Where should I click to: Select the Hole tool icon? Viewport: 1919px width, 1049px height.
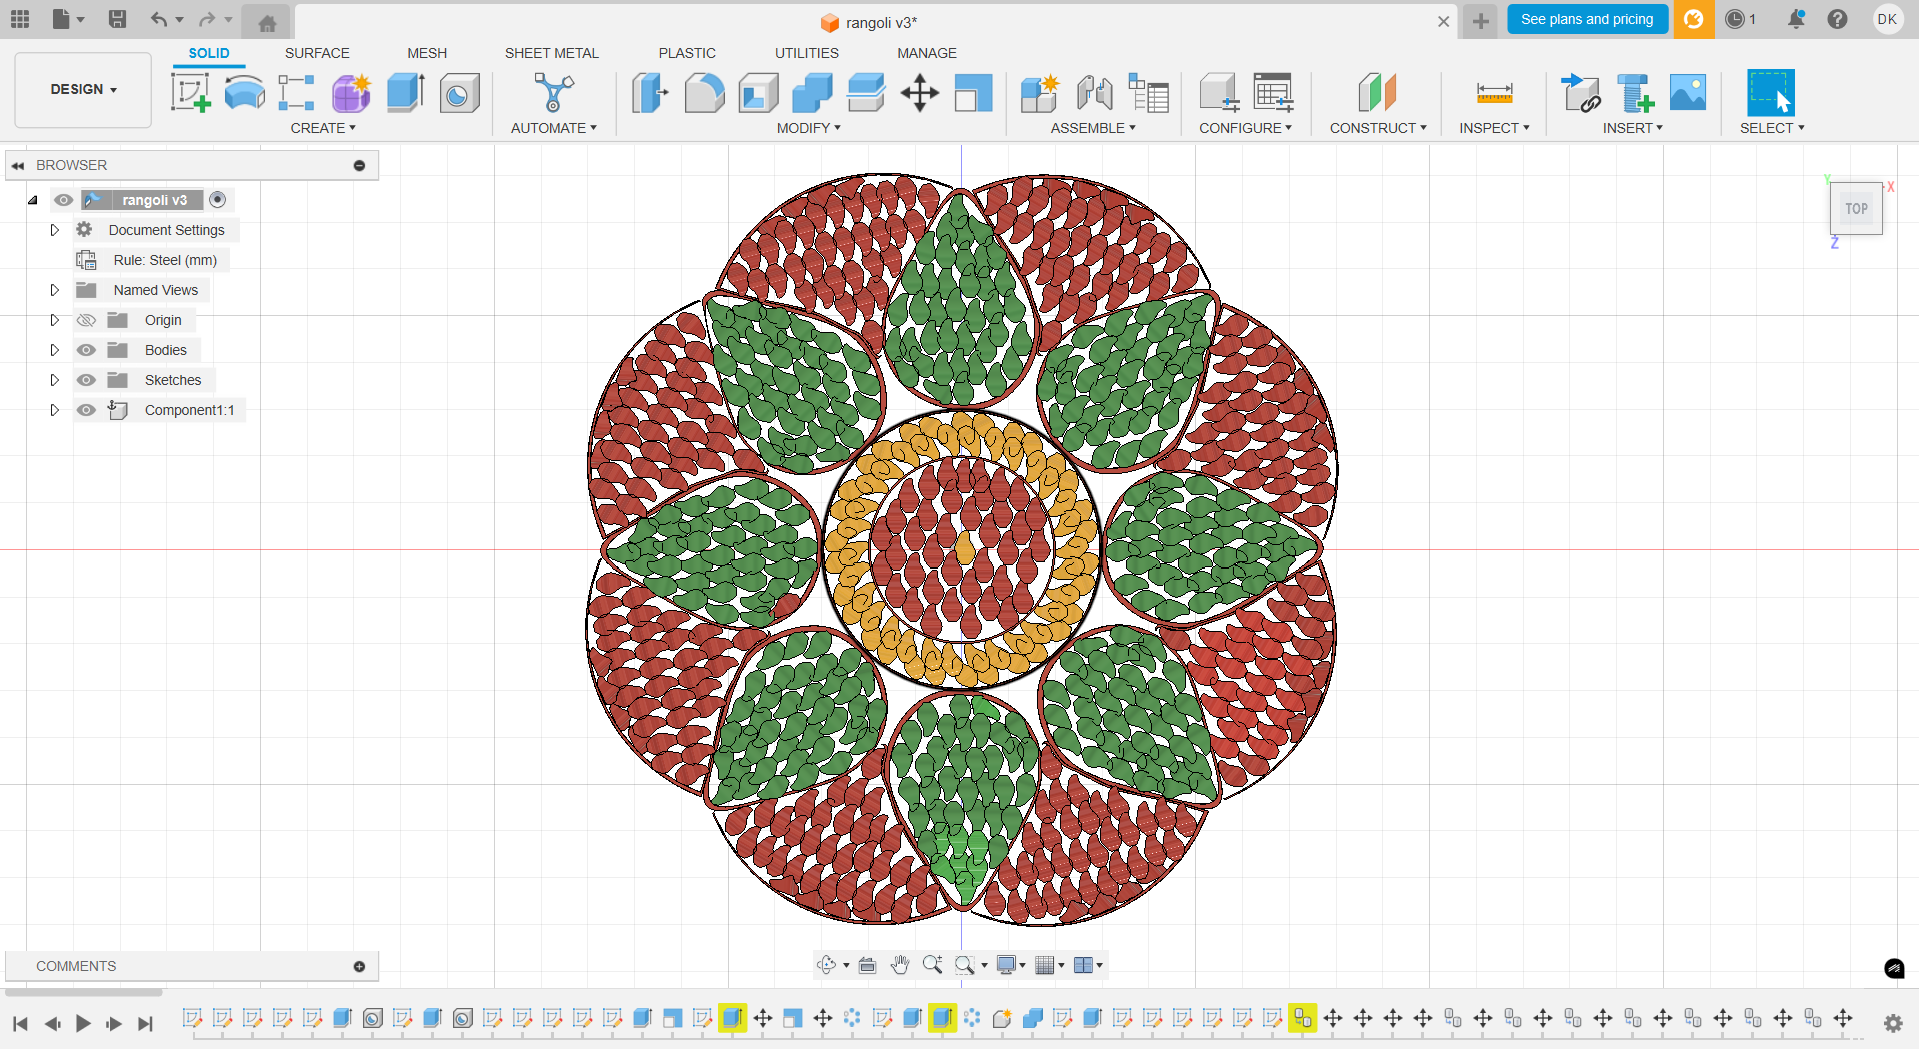(x=459, y=93)
